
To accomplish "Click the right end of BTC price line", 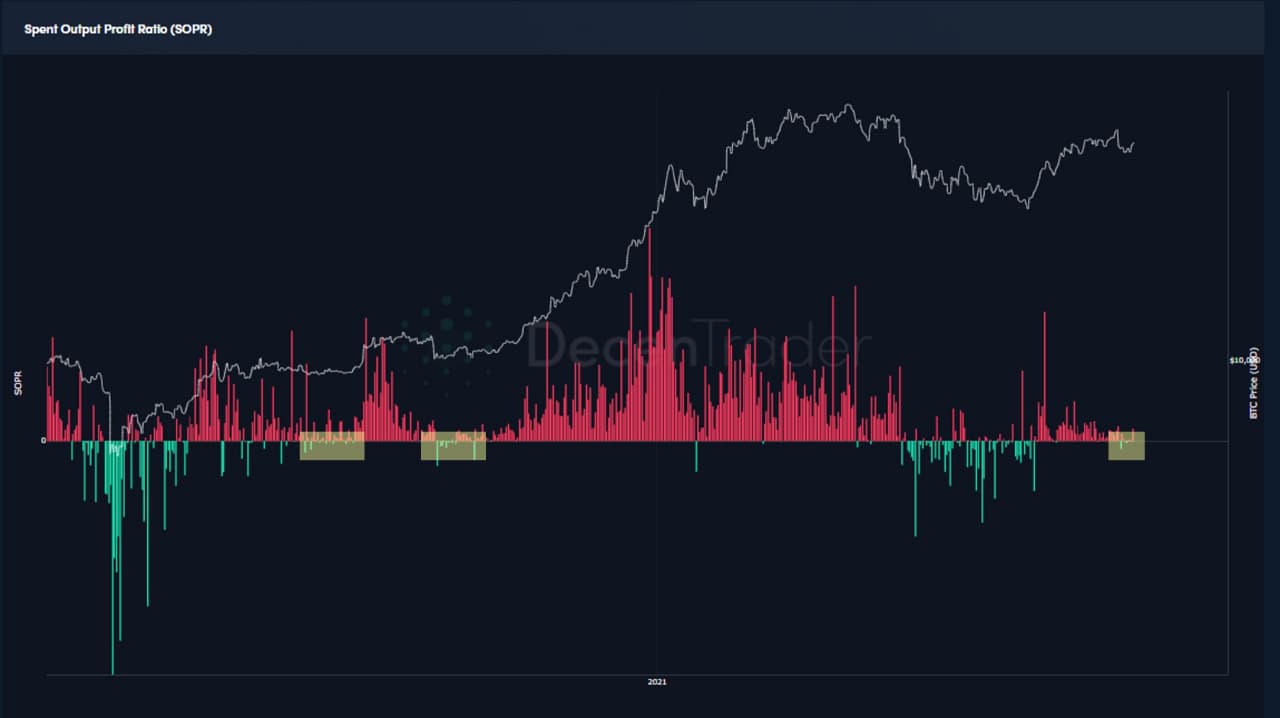I will tap(1133, 143).
